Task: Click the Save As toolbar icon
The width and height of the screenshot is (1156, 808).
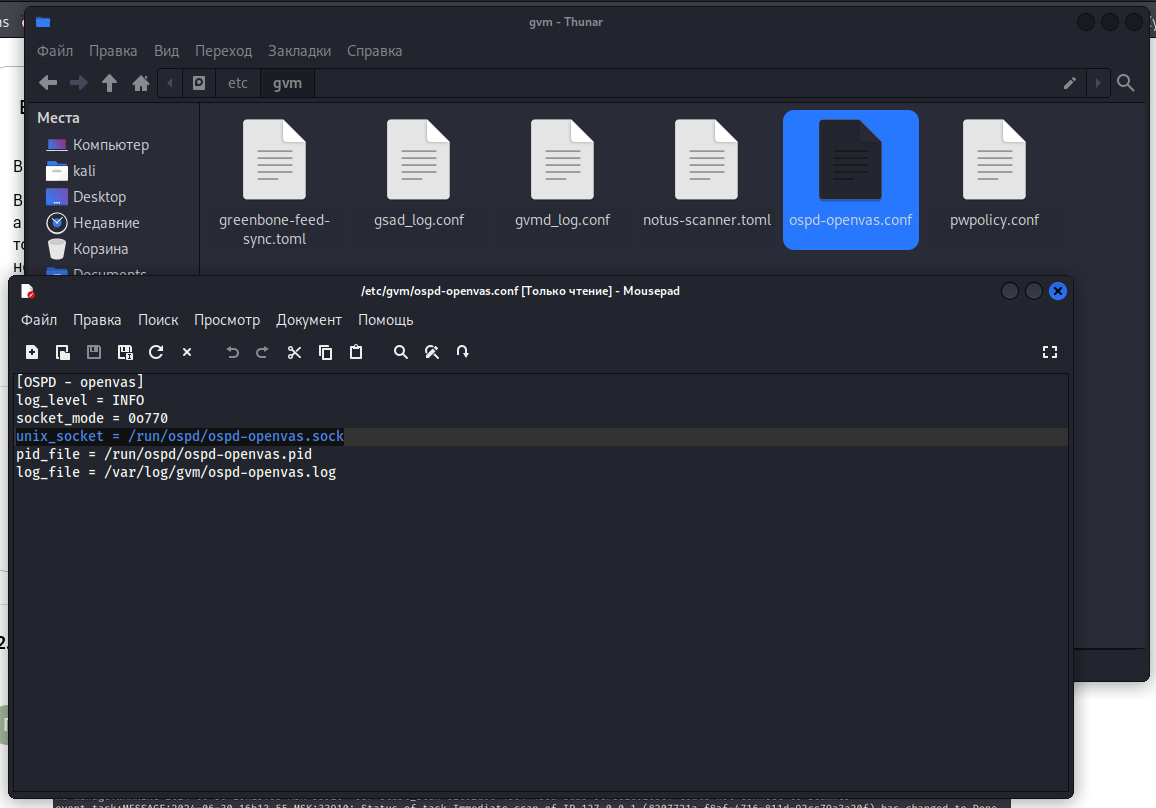Action: point(125,352)
